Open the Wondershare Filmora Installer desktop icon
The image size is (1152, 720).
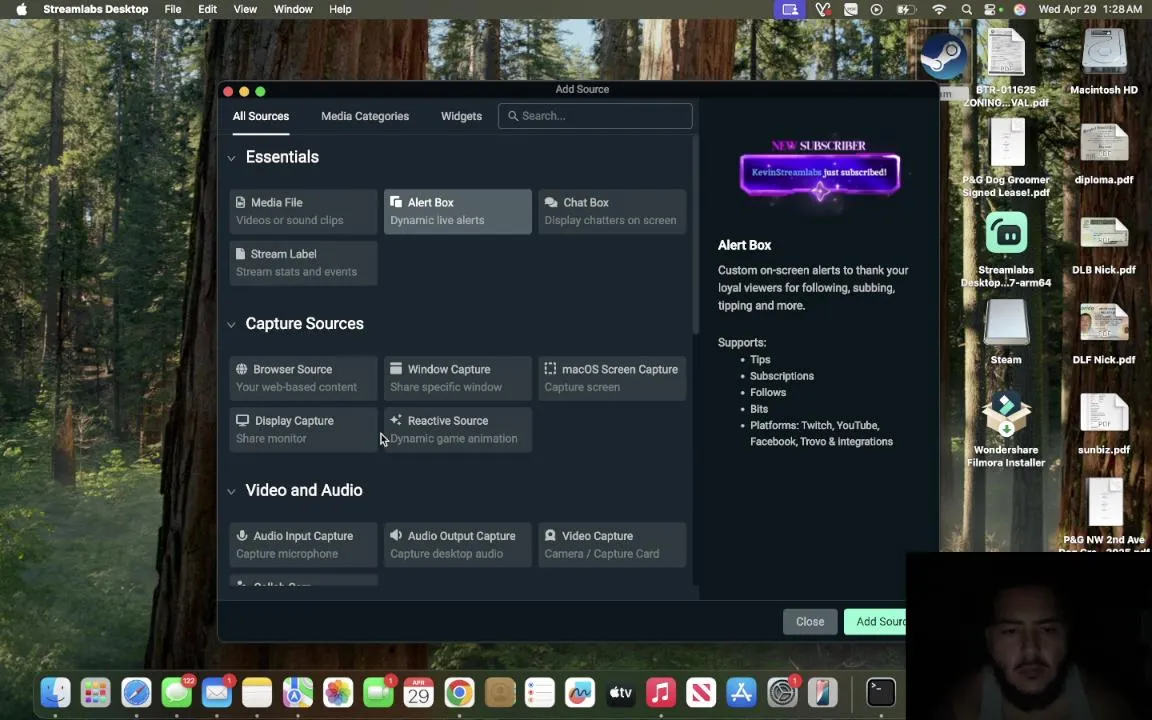1006,414
